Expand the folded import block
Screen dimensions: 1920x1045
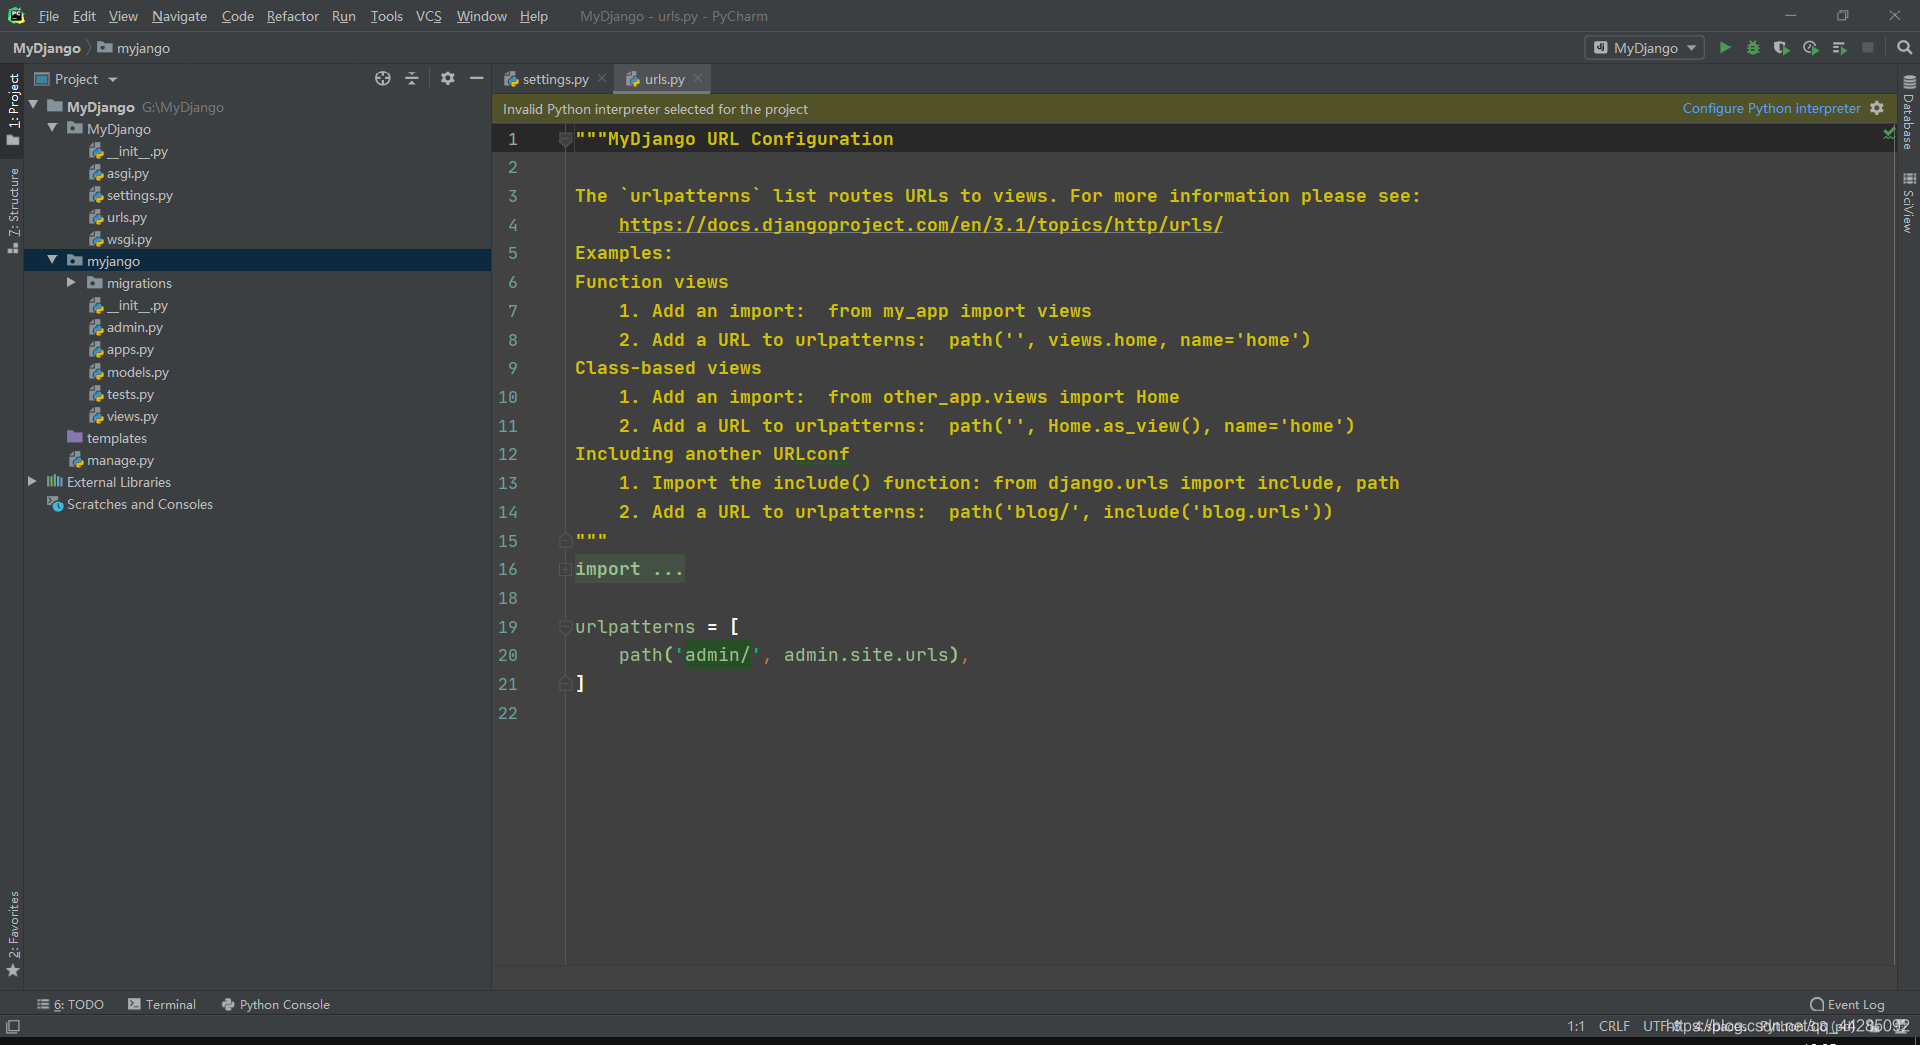(x=565, y=569)
